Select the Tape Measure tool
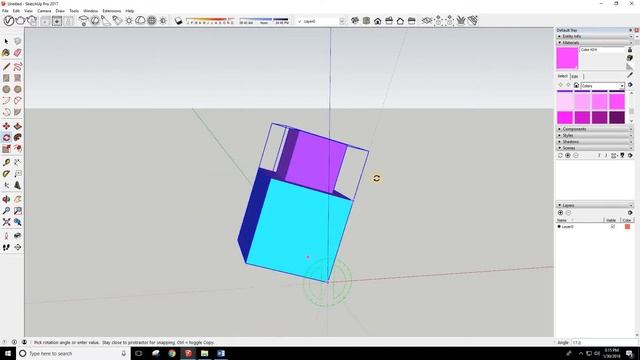 click(x=6, y=162)
